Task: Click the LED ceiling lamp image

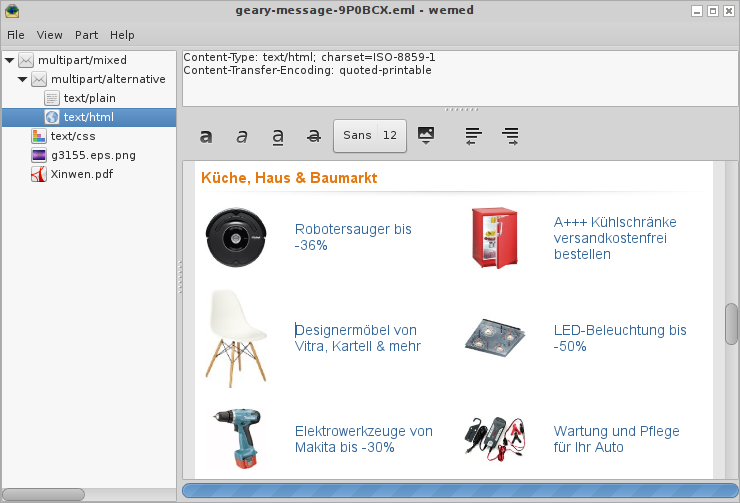Action: (495, 338)
